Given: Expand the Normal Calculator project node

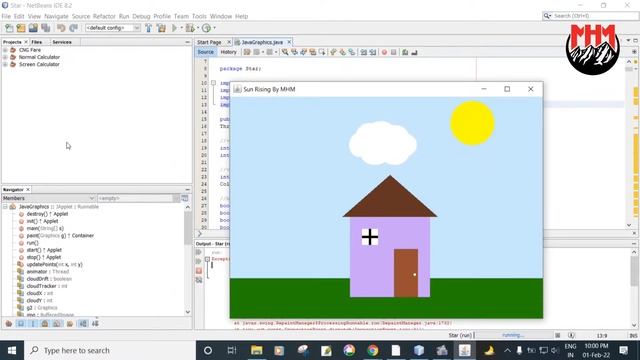Looking at the screenshot, I should (x=5, y=57).
